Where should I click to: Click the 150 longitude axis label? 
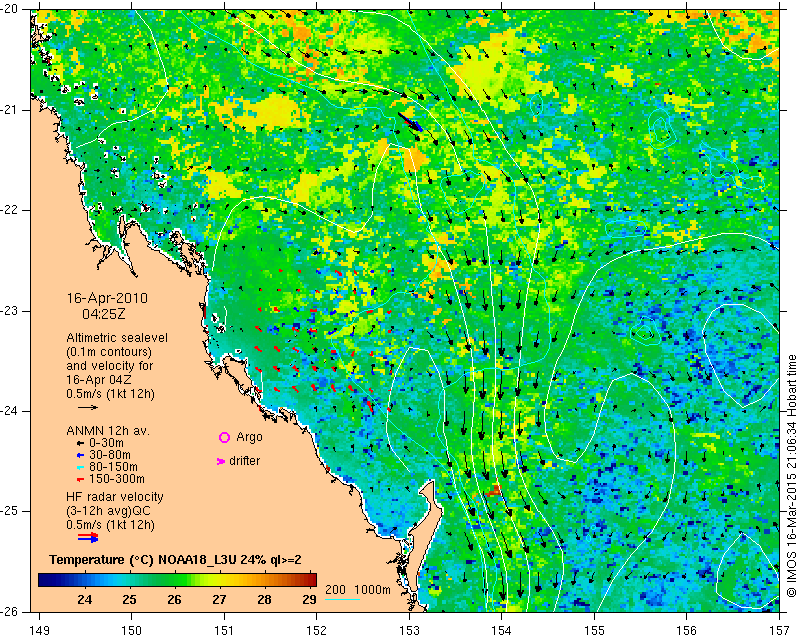[x=132, y=631]
